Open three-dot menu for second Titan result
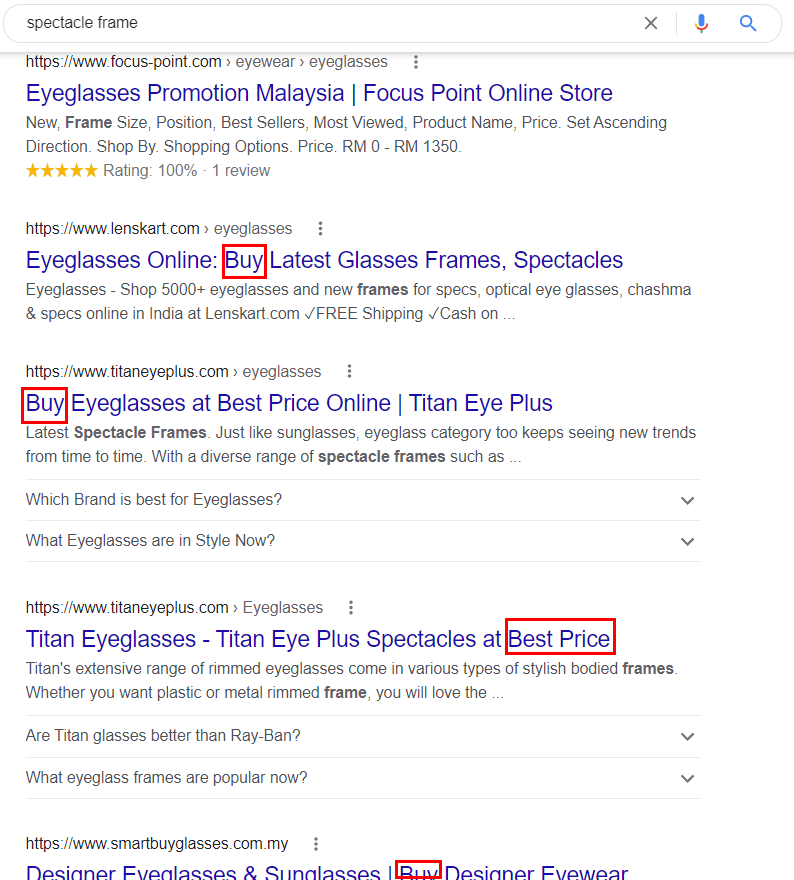Image resolution: width=794 pixels, height=880 pixels. pos(351,607)
